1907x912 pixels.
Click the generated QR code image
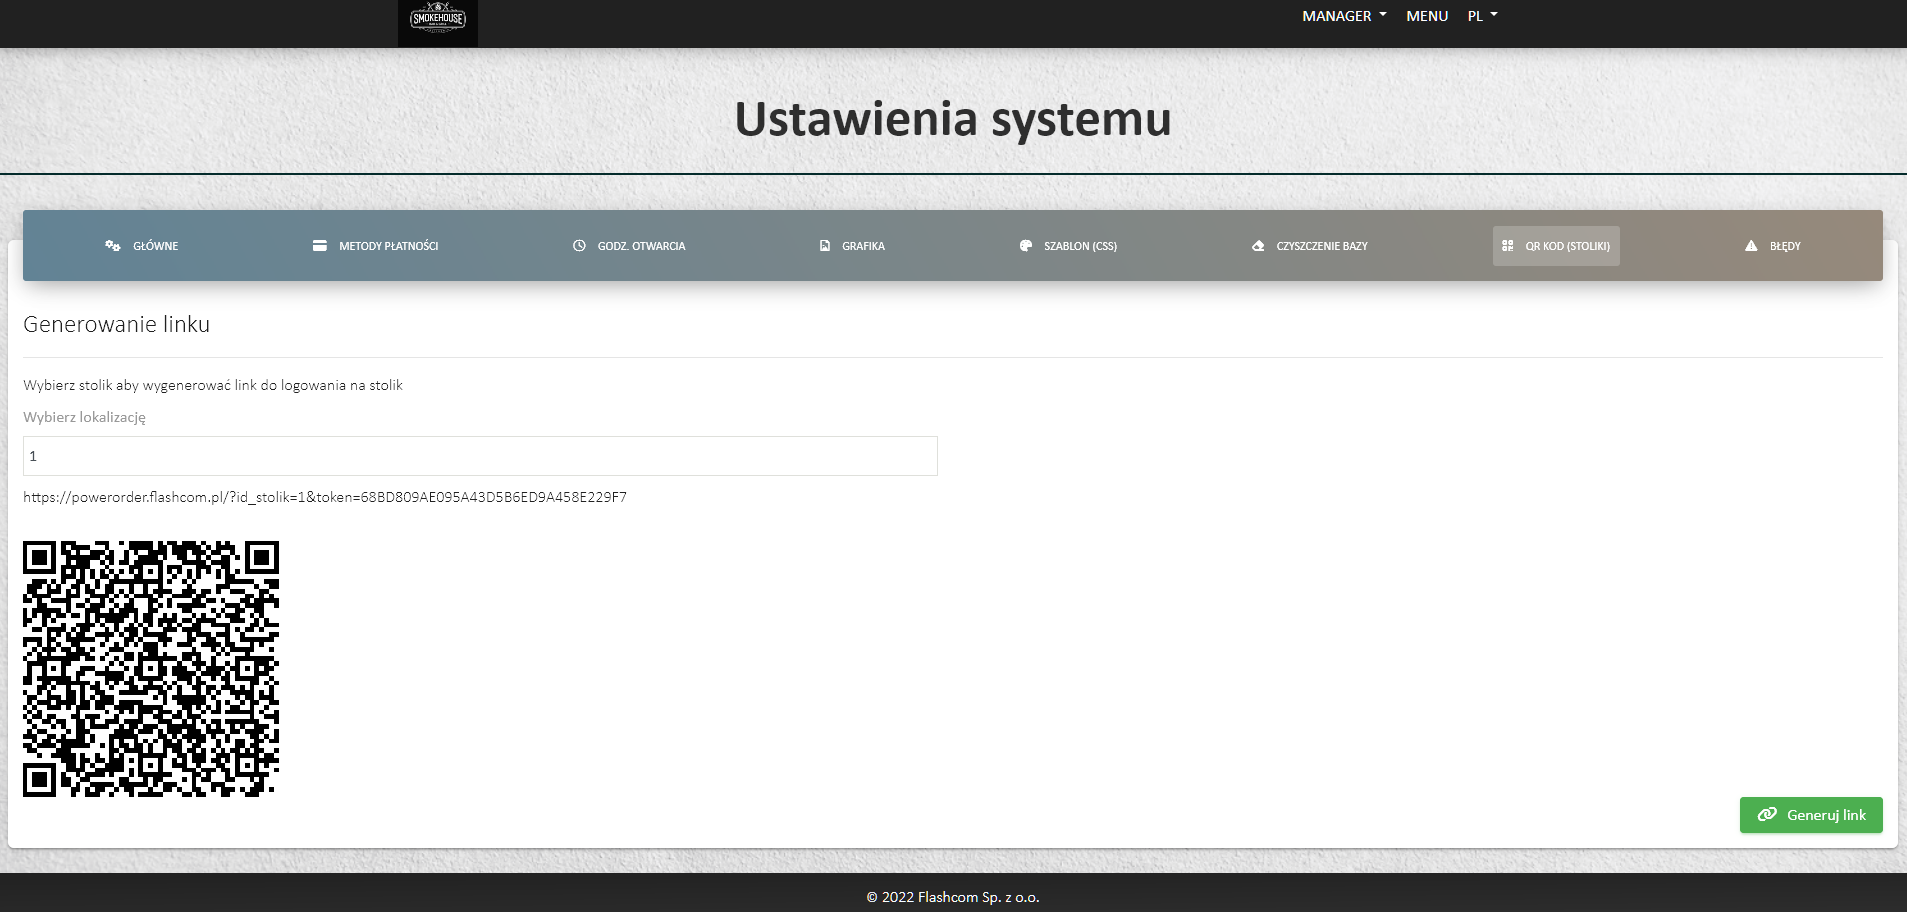coord(151,669)
